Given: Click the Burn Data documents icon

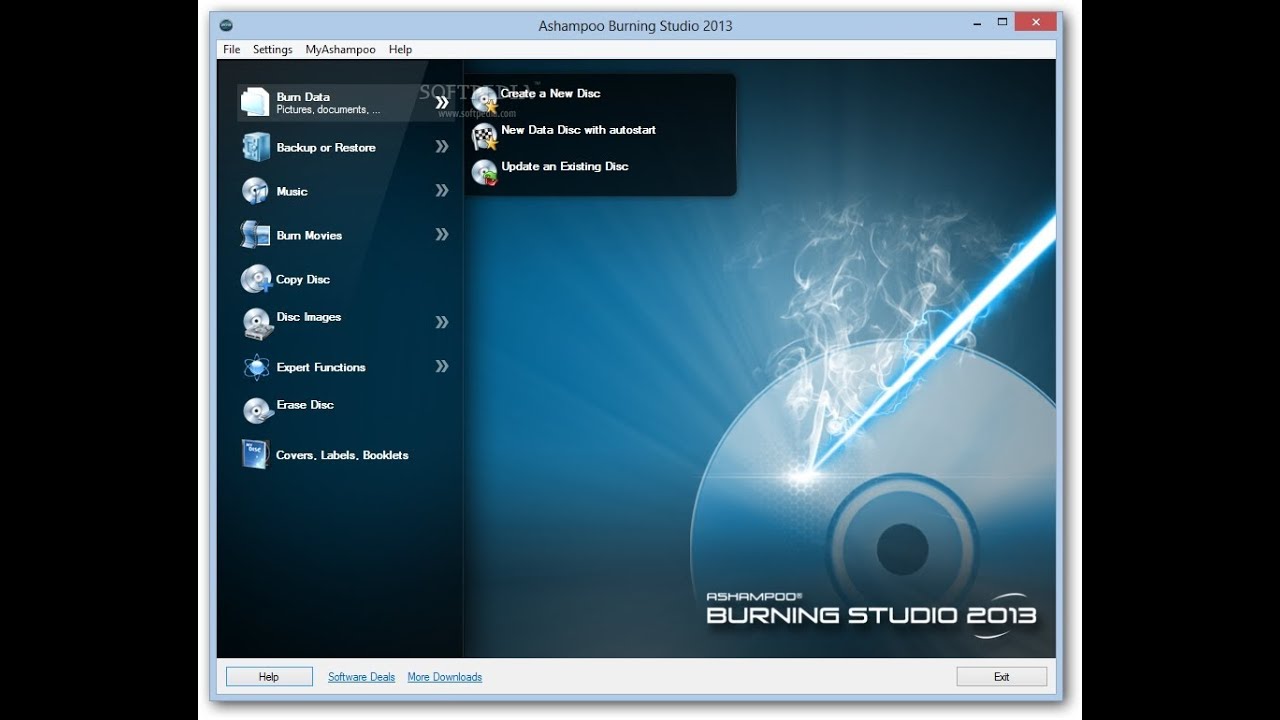Looking at the screenshot, I should pos(255,102).
